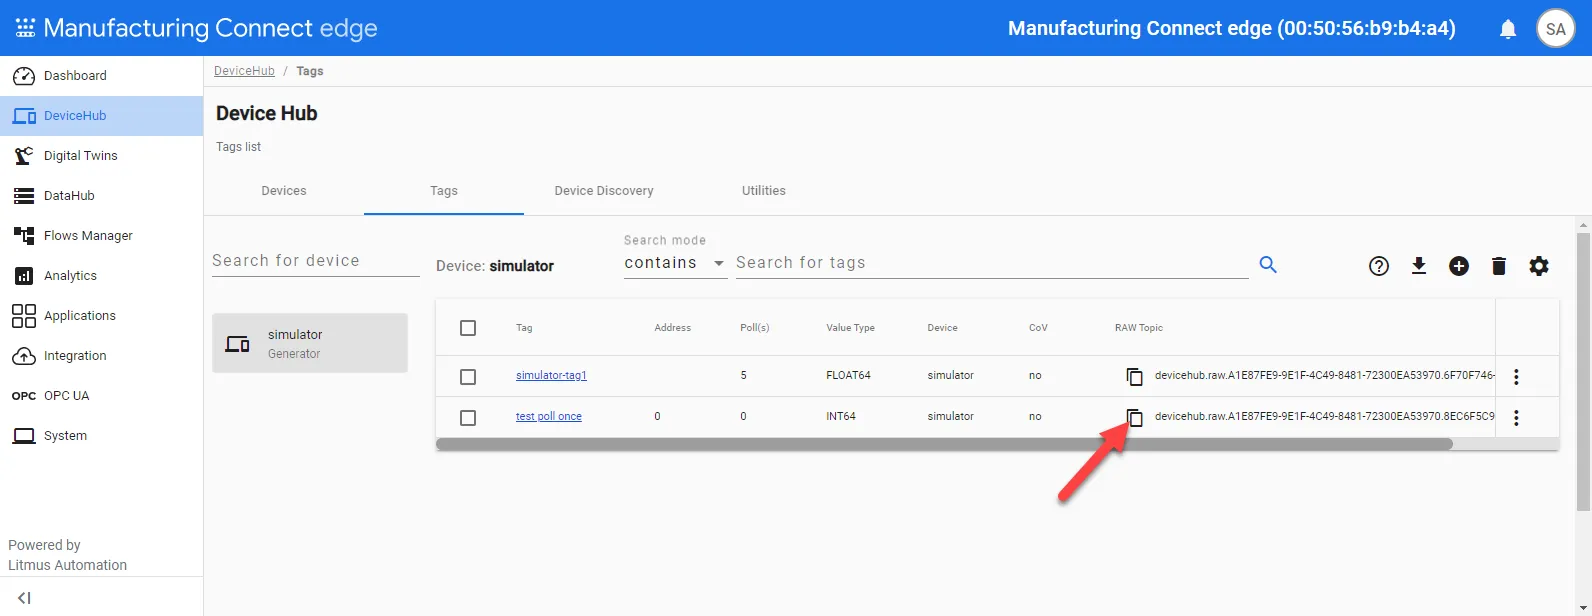Open notifications bell

(1508, 29)
